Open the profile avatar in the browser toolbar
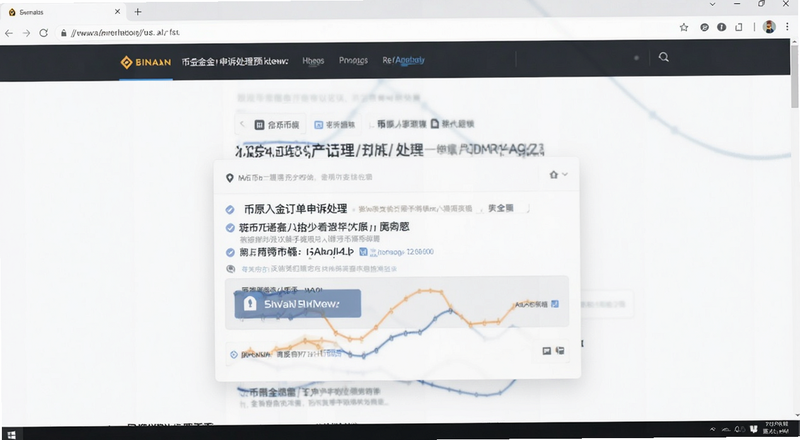This screenshot has height=440, width=800. pyautogui.click(x=769, y=27)
